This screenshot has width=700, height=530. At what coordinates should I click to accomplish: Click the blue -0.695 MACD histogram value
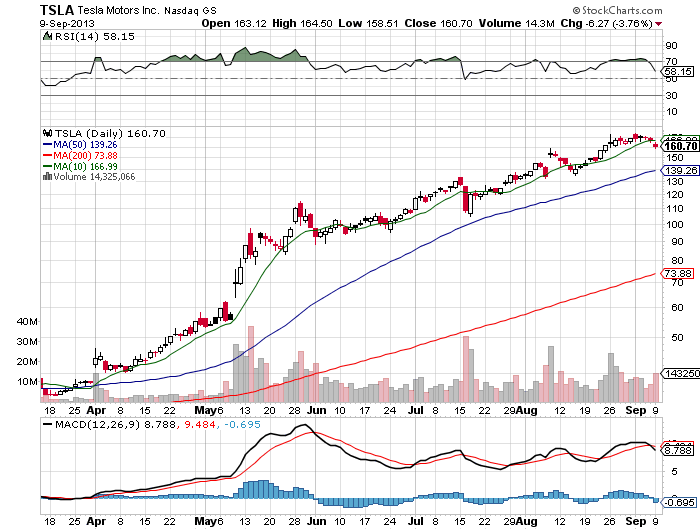242,424
